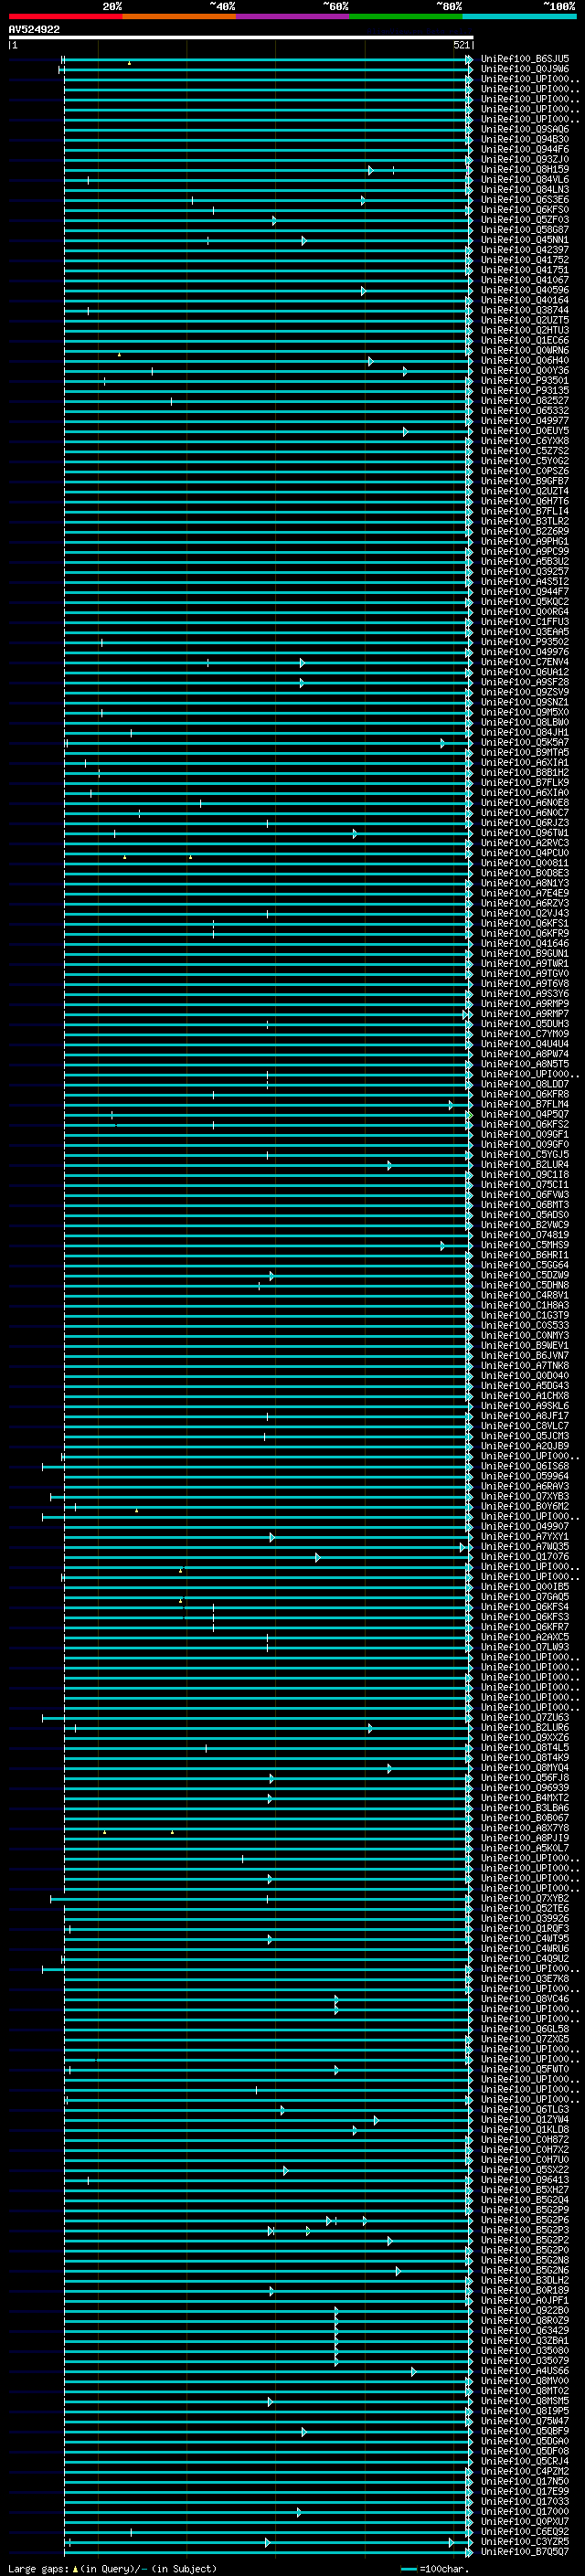This screenshot has height=2576, width=585.
Task: Select hit label UniRef100_P93501
Action: 524,380
